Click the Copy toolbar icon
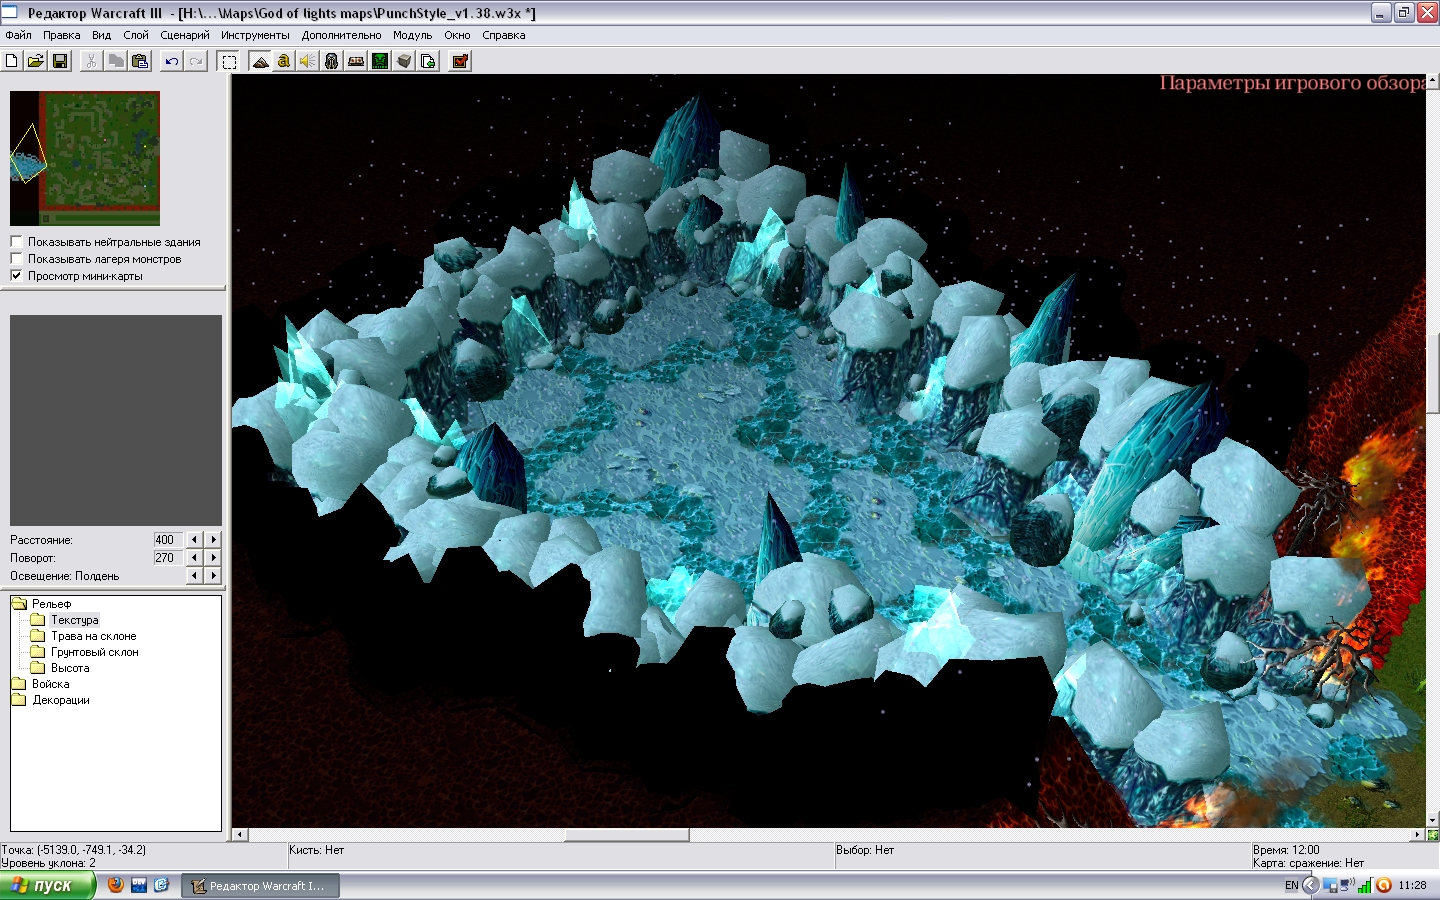The image size is (1440, 900). [x=116, y=61]
